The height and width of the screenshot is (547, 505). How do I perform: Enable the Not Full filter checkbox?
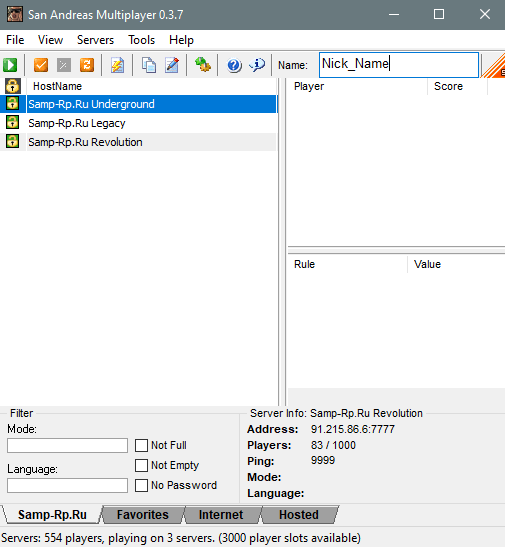[141, 445]
